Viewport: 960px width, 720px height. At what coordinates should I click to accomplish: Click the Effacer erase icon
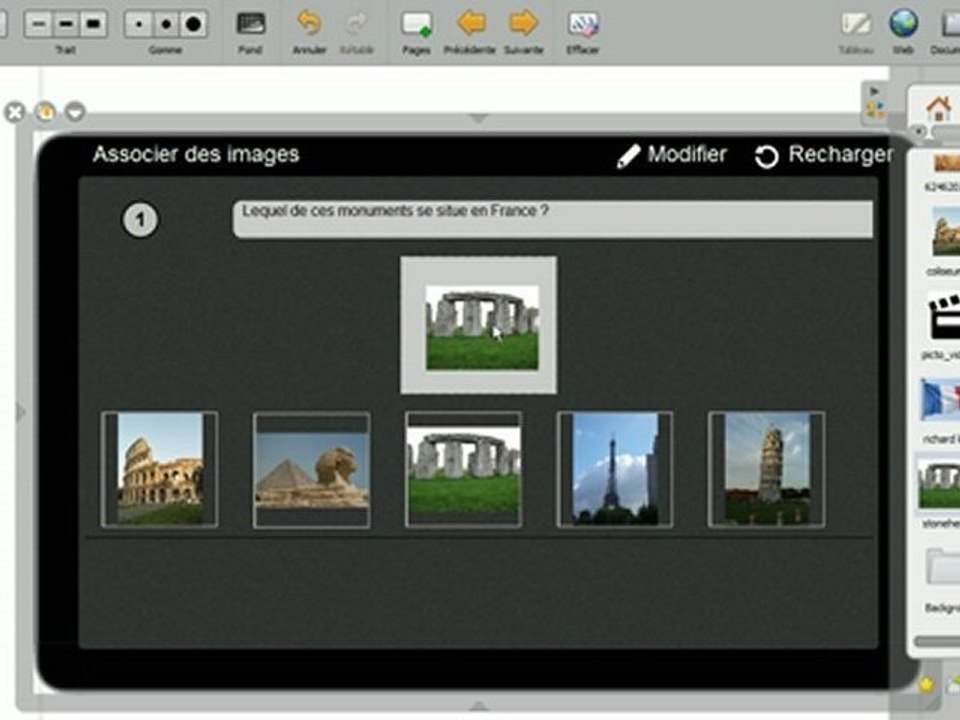(582, 24)
